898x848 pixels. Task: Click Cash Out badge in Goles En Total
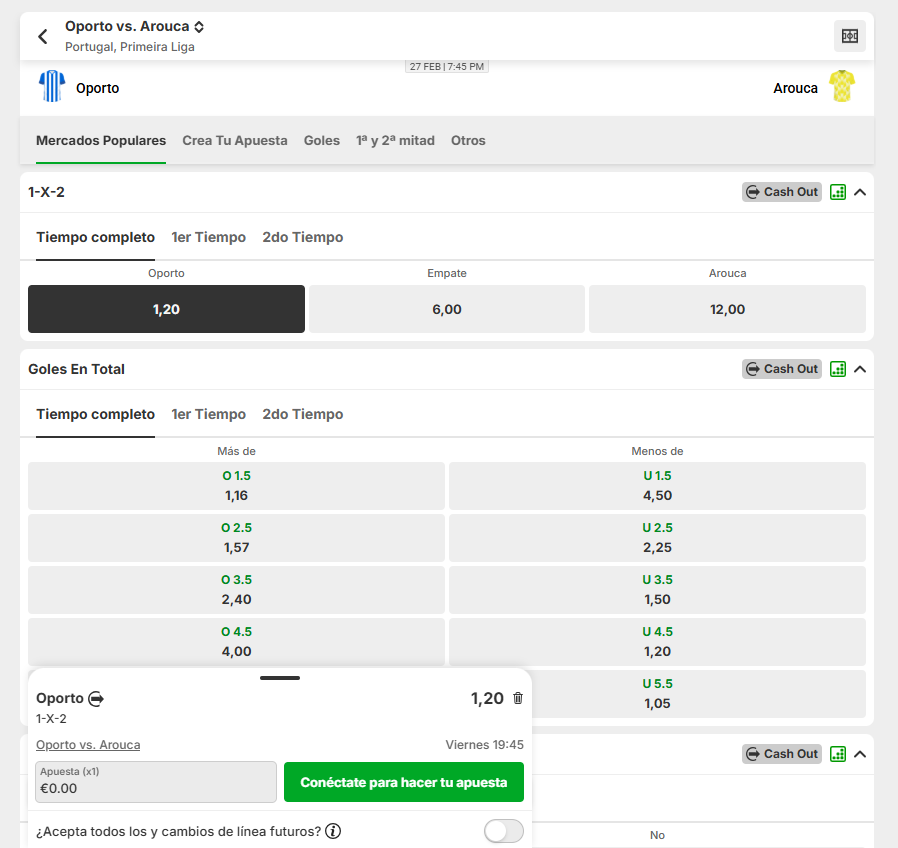pyautogui.click(x=781, y=369)
